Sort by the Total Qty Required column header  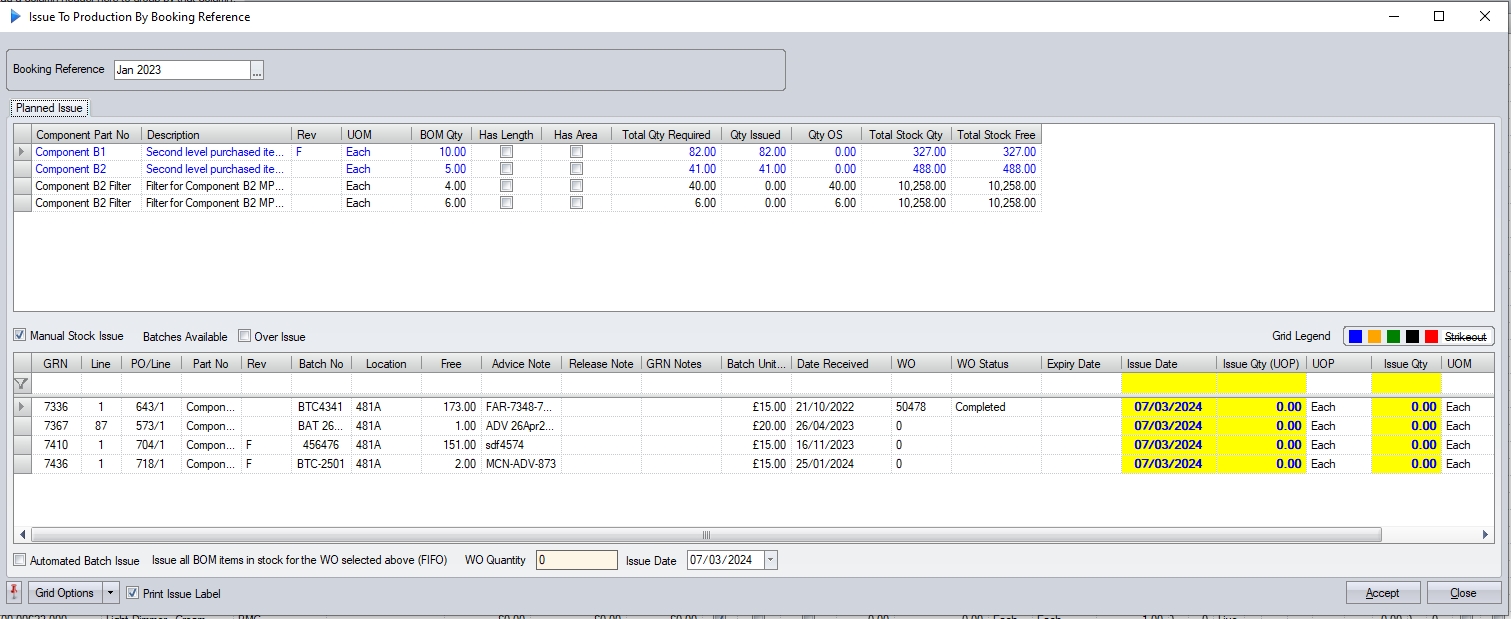[x=665, y=135]
